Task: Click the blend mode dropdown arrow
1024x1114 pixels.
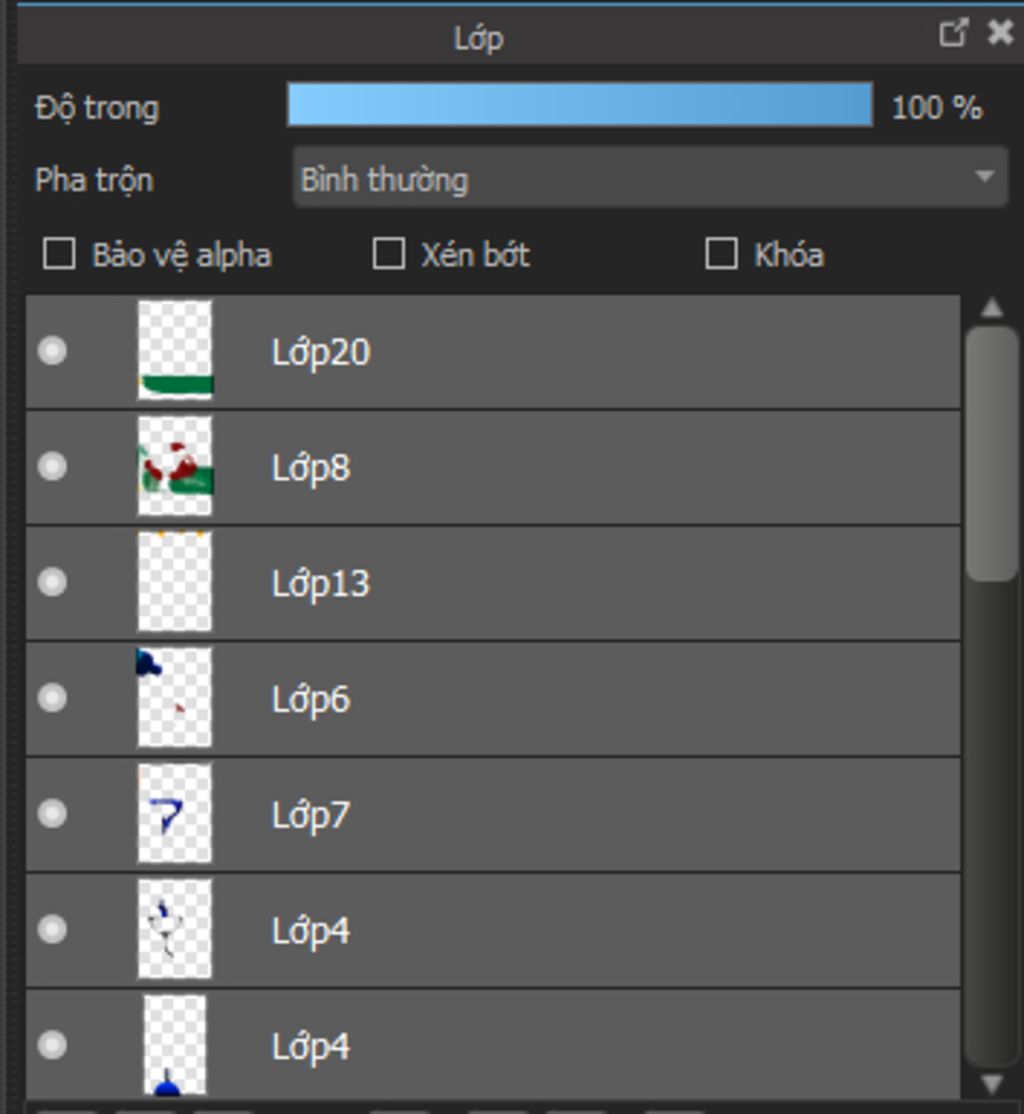Action: [x=984, y=178]
